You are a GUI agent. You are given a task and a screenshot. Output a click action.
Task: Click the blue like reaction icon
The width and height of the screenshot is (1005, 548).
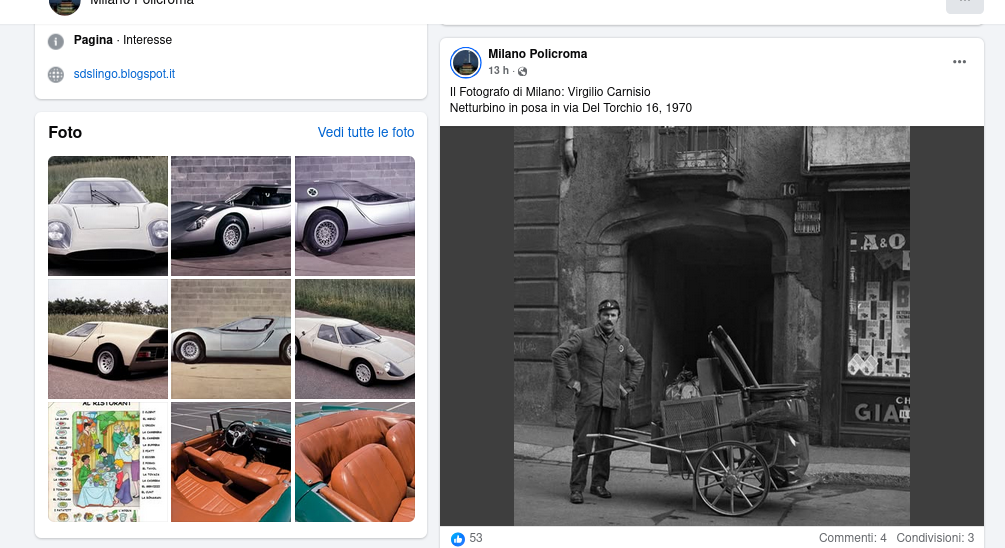point(458,539)
